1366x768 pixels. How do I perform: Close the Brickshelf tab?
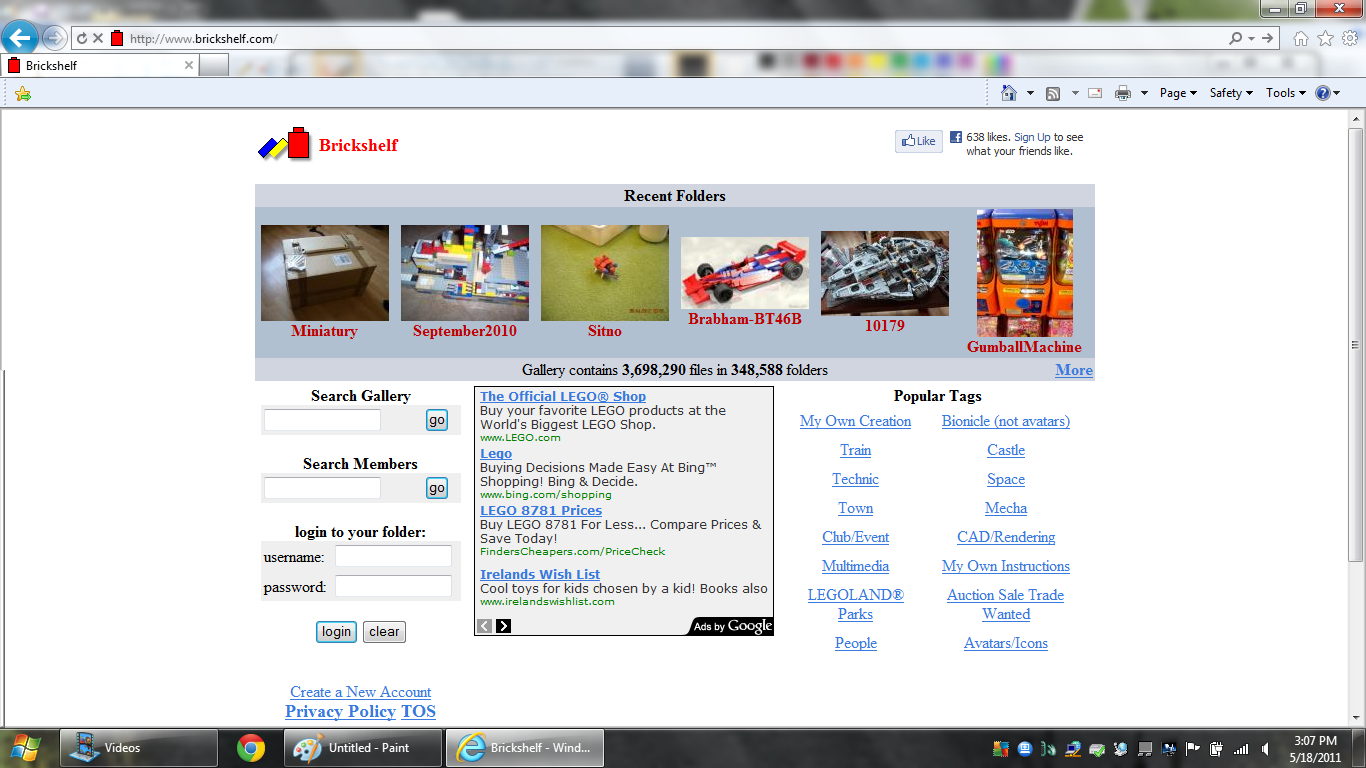click(188, 65)
